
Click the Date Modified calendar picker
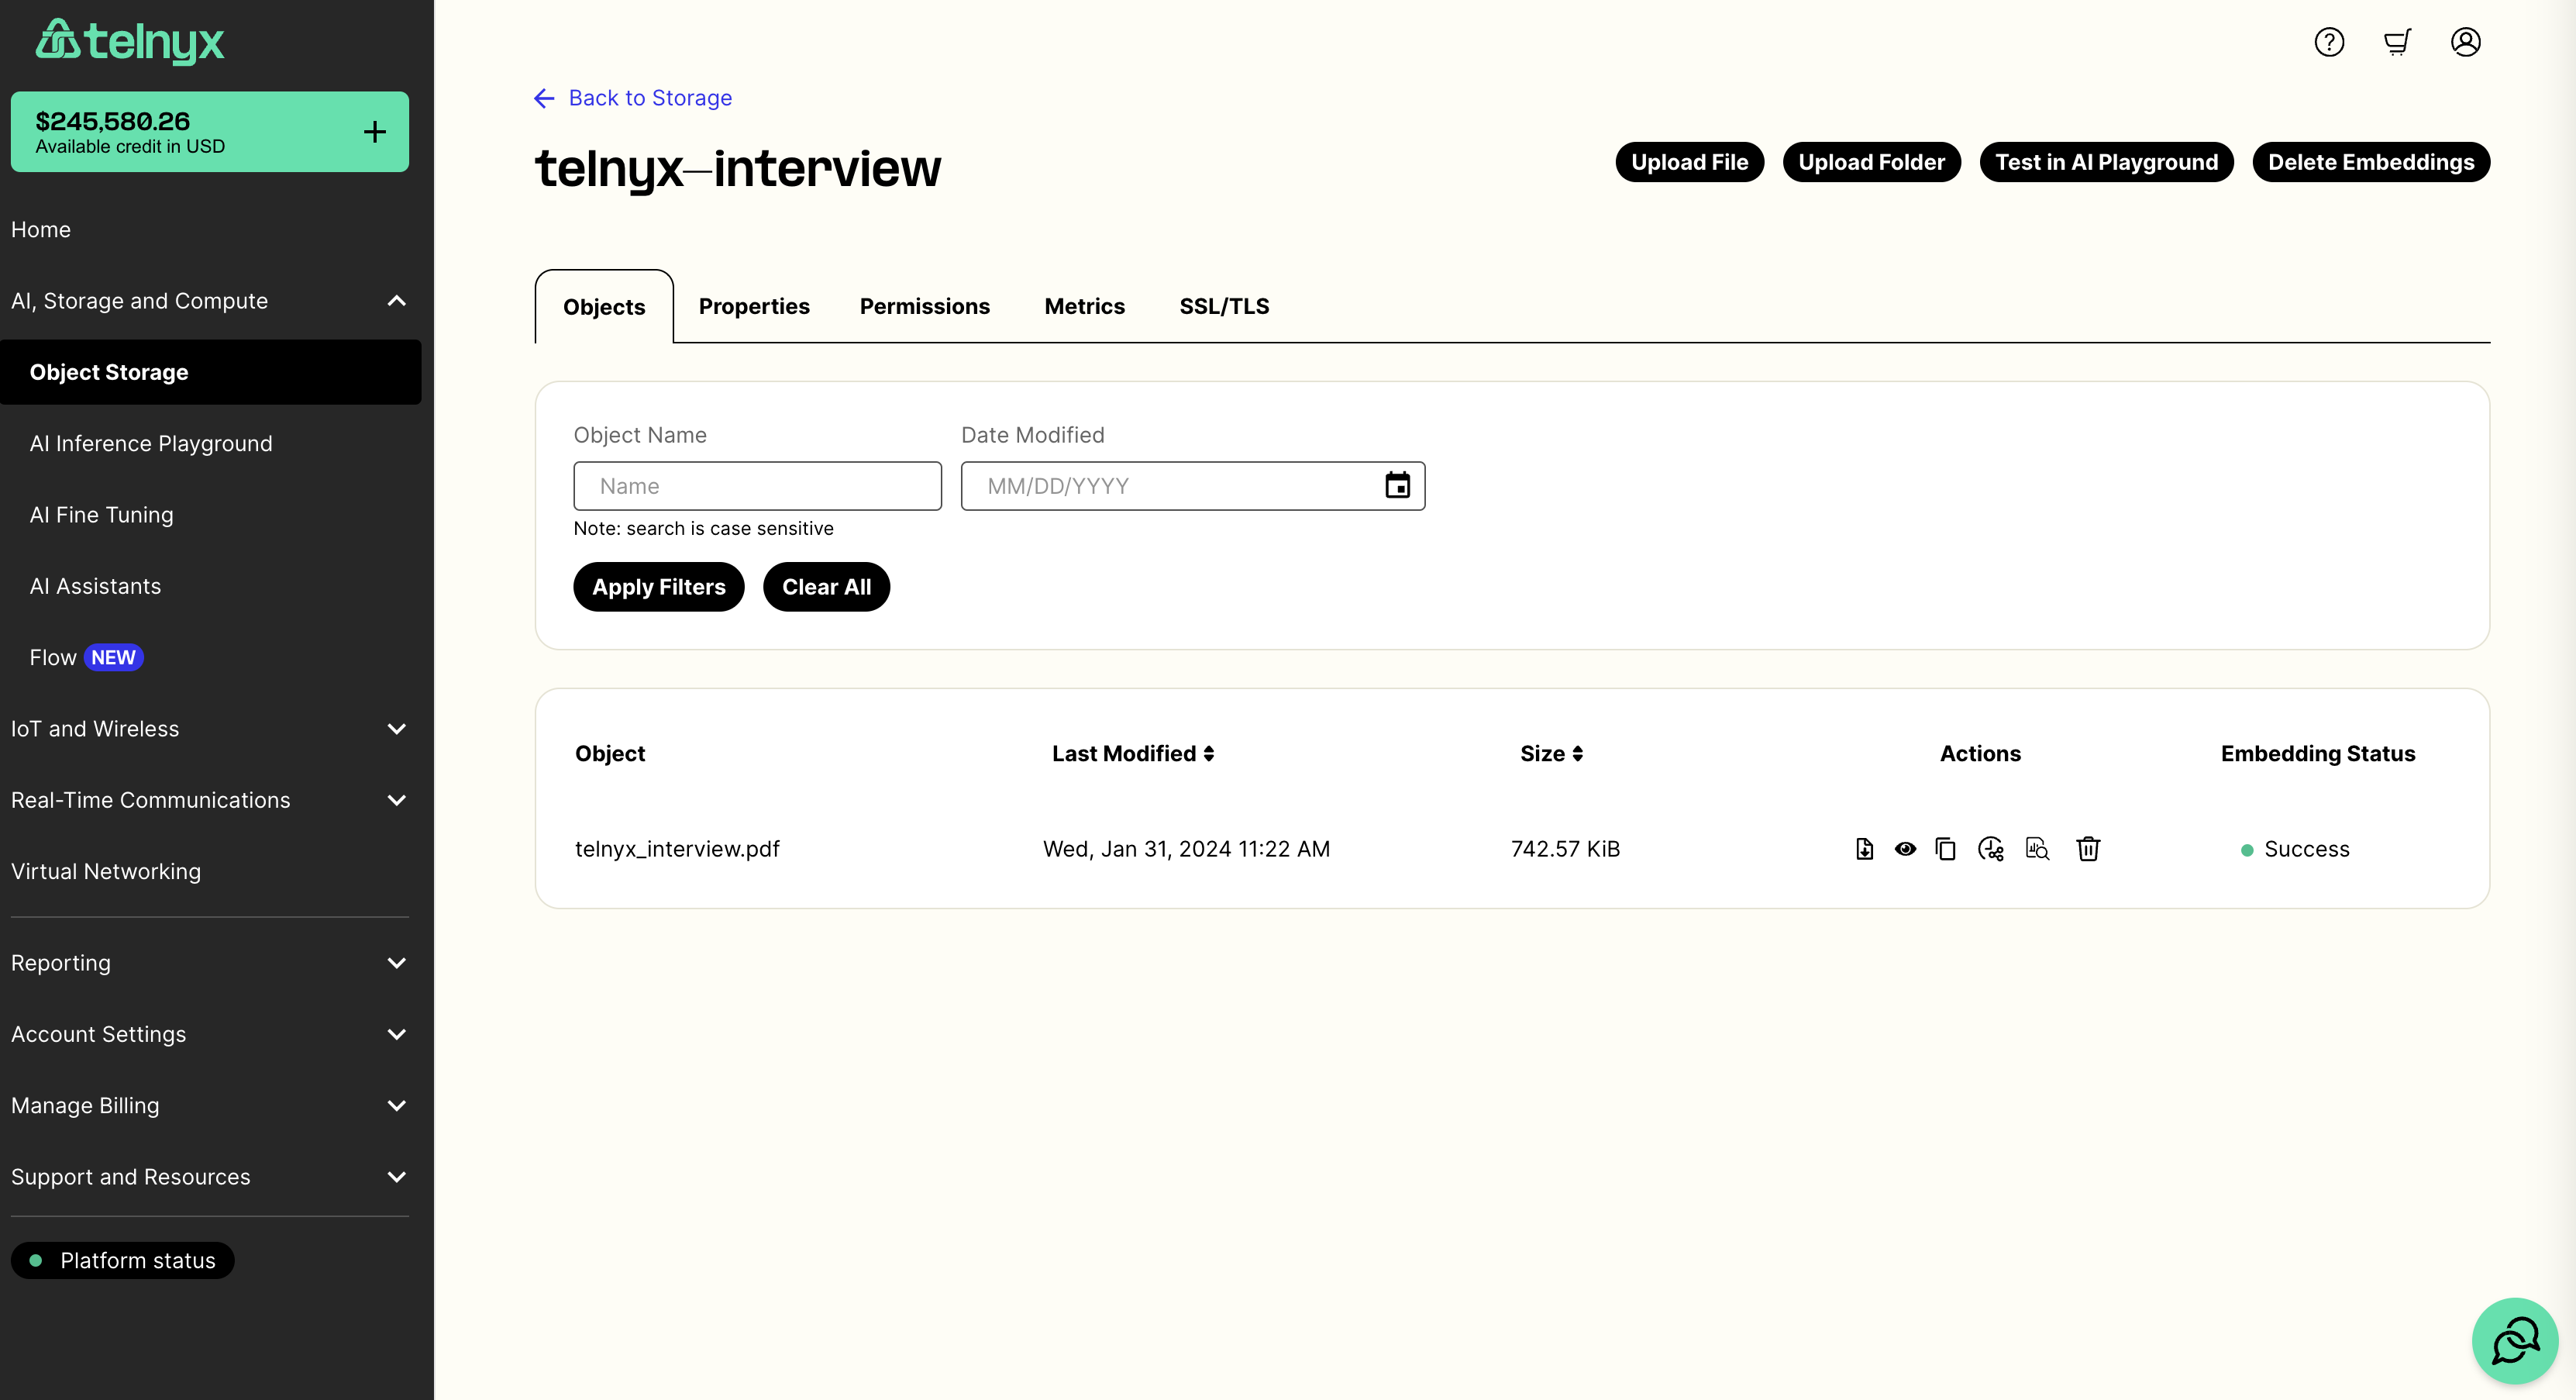tap(1399, 484)
